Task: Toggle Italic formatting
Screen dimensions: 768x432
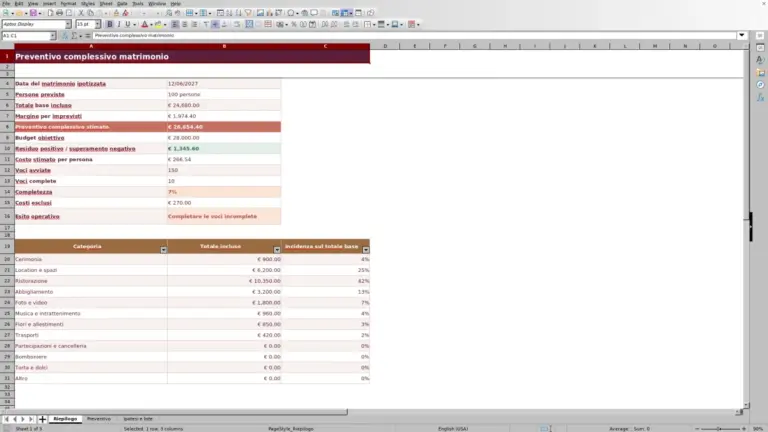Action: (x=119, y=24)
